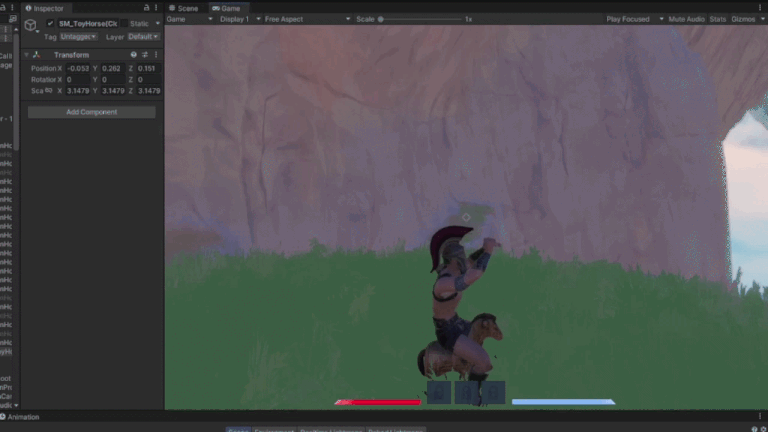Image resolution: width=768 pixels, height=432 pixels.
Task: Select the Game tab
Action: [x=226, y=8]
